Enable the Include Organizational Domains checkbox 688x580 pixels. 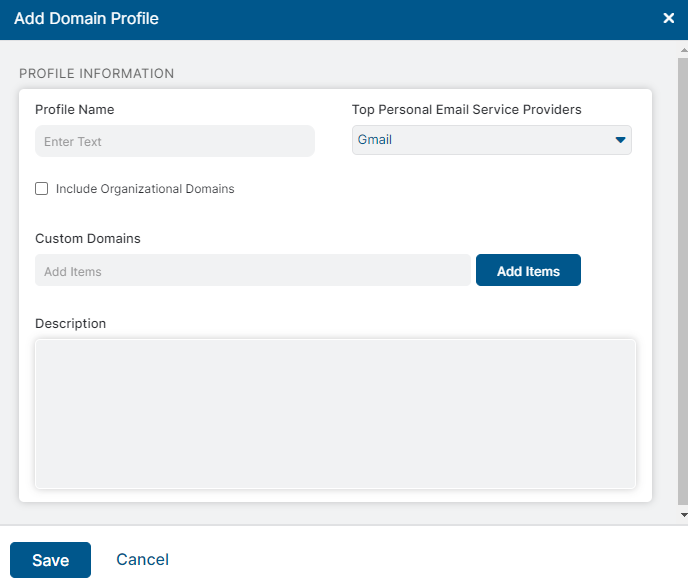42,188
